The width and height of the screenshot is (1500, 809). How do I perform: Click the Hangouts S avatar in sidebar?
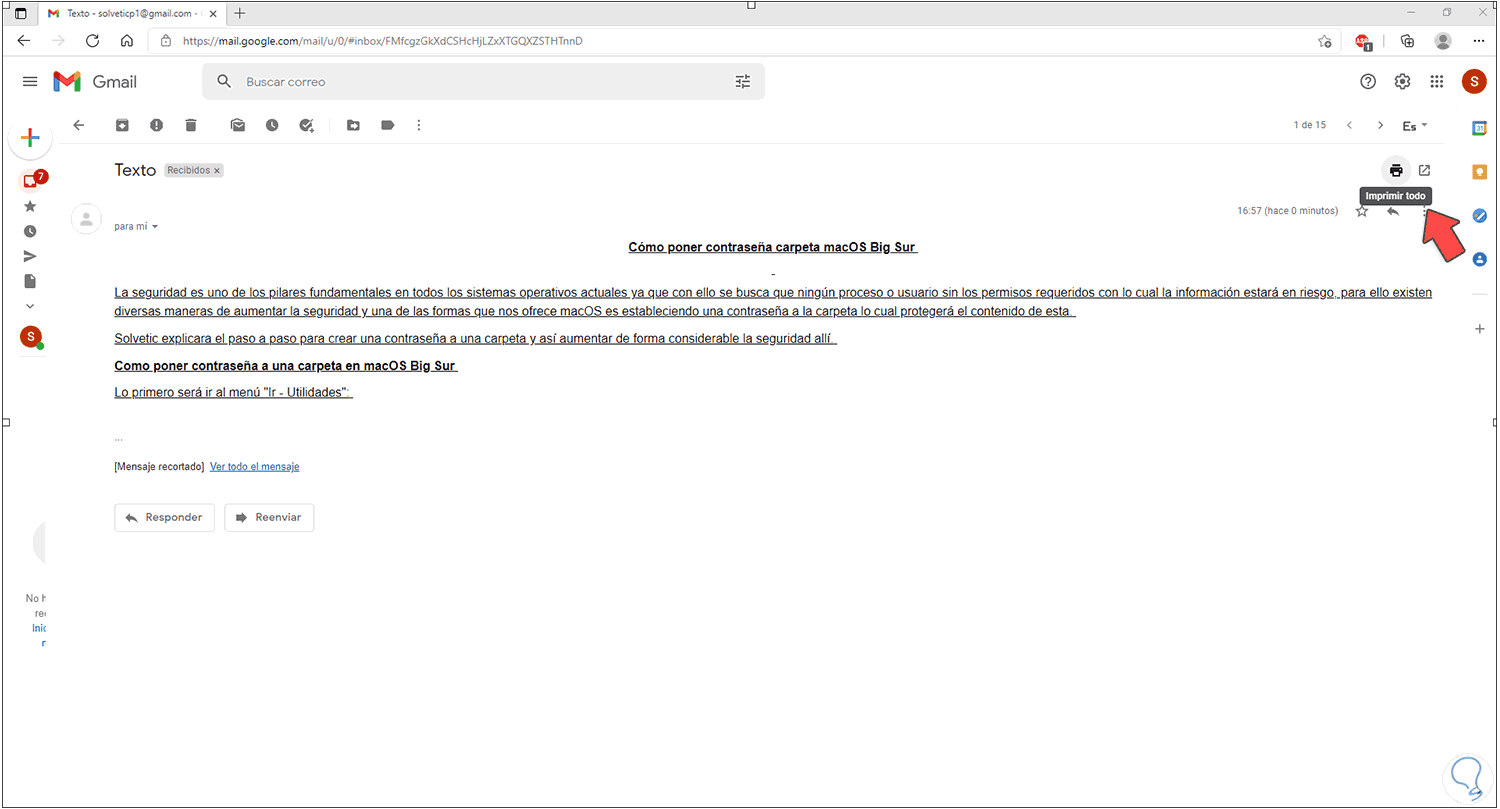pos(31,337)
